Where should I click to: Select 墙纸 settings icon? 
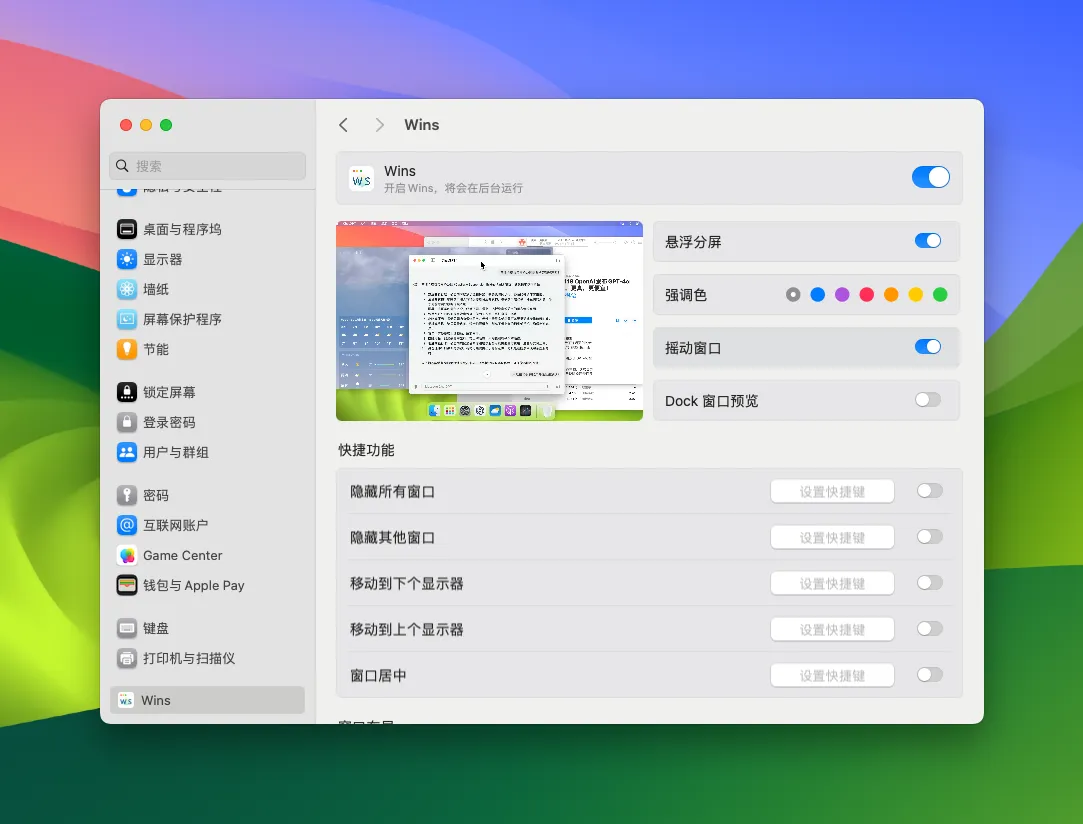coord(127,289)
